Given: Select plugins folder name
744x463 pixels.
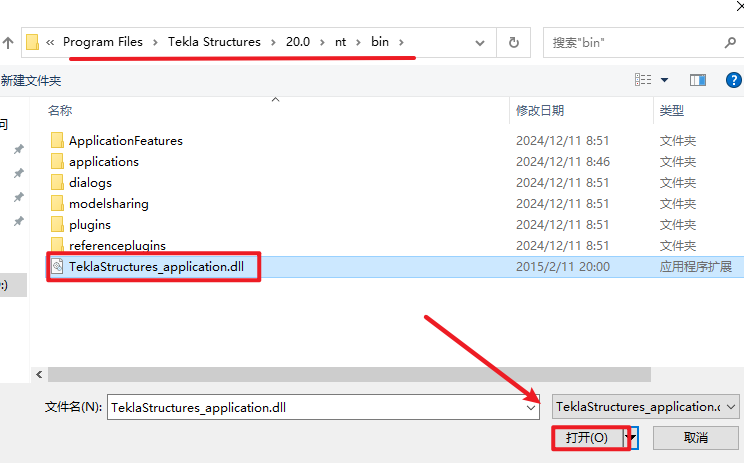Looking at the screenshot, I should tap(90, 224).
